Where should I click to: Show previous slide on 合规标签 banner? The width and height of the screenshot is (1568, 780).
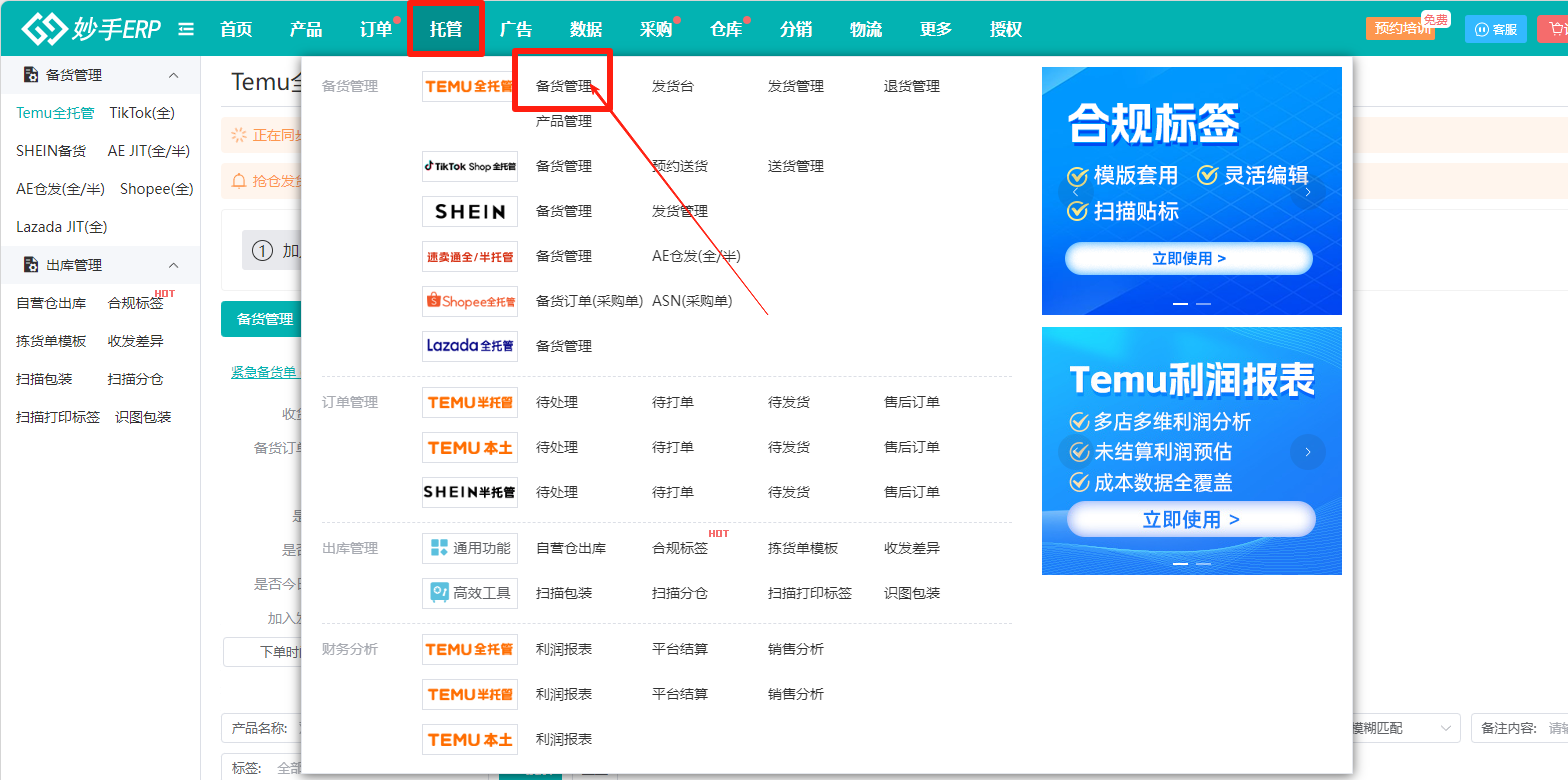coord(1076,191)
